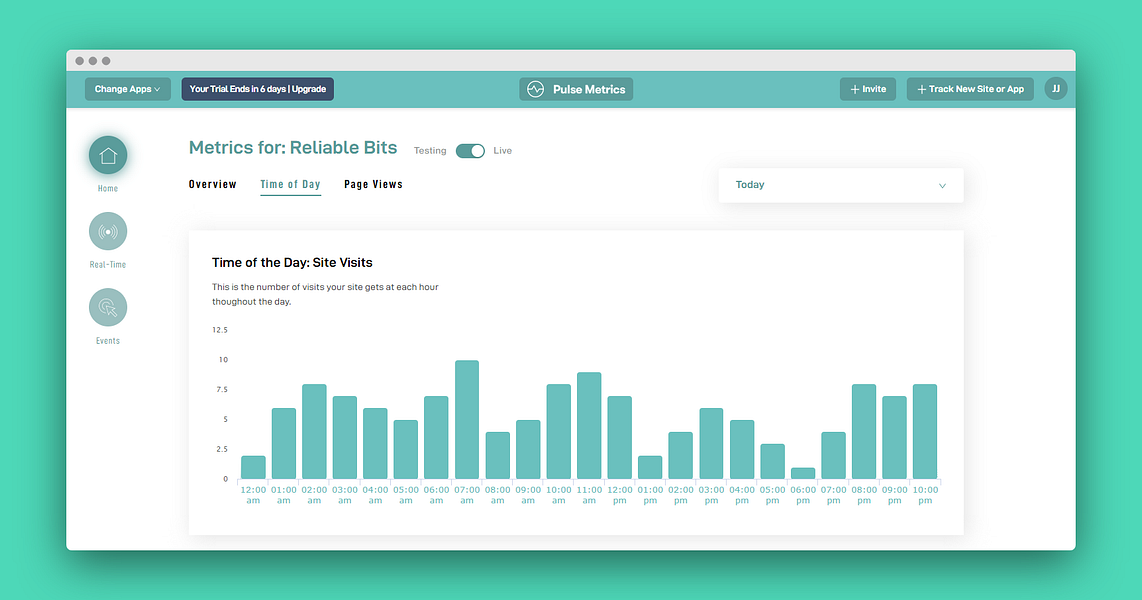1142x600 pixels.
Task: Select the tallest bar at 07:00 am
Action: (x=466, y=418)
